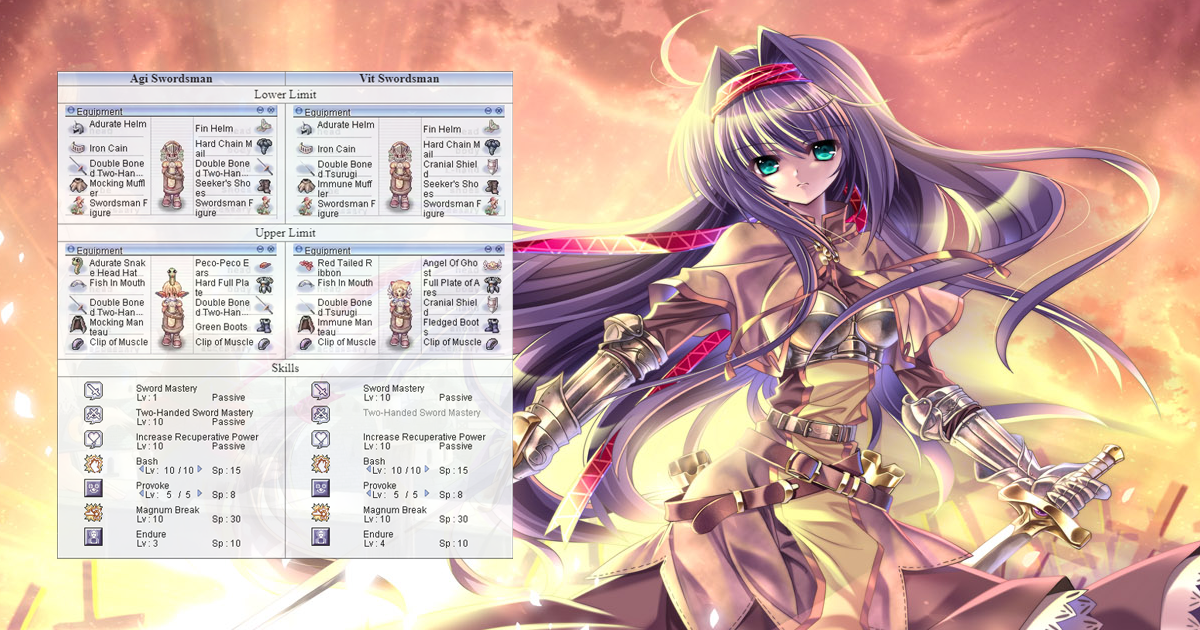The image size is (1200, 630).
Task: Click Full Plate of Ares icon in Vit Upper Limit
Action: click(x=492, y=286)
